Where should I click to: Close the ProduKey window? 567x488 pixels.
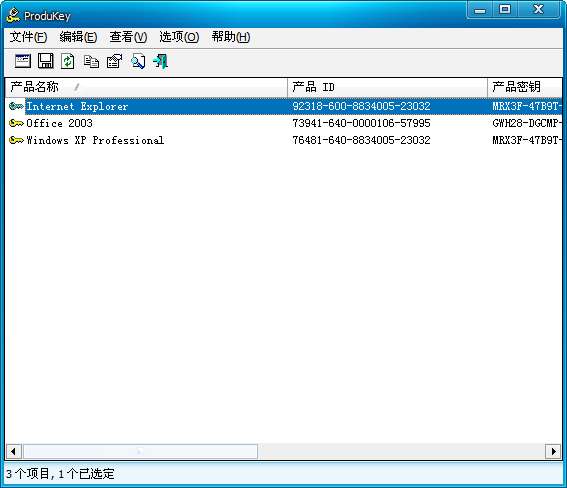coord(538,10)
